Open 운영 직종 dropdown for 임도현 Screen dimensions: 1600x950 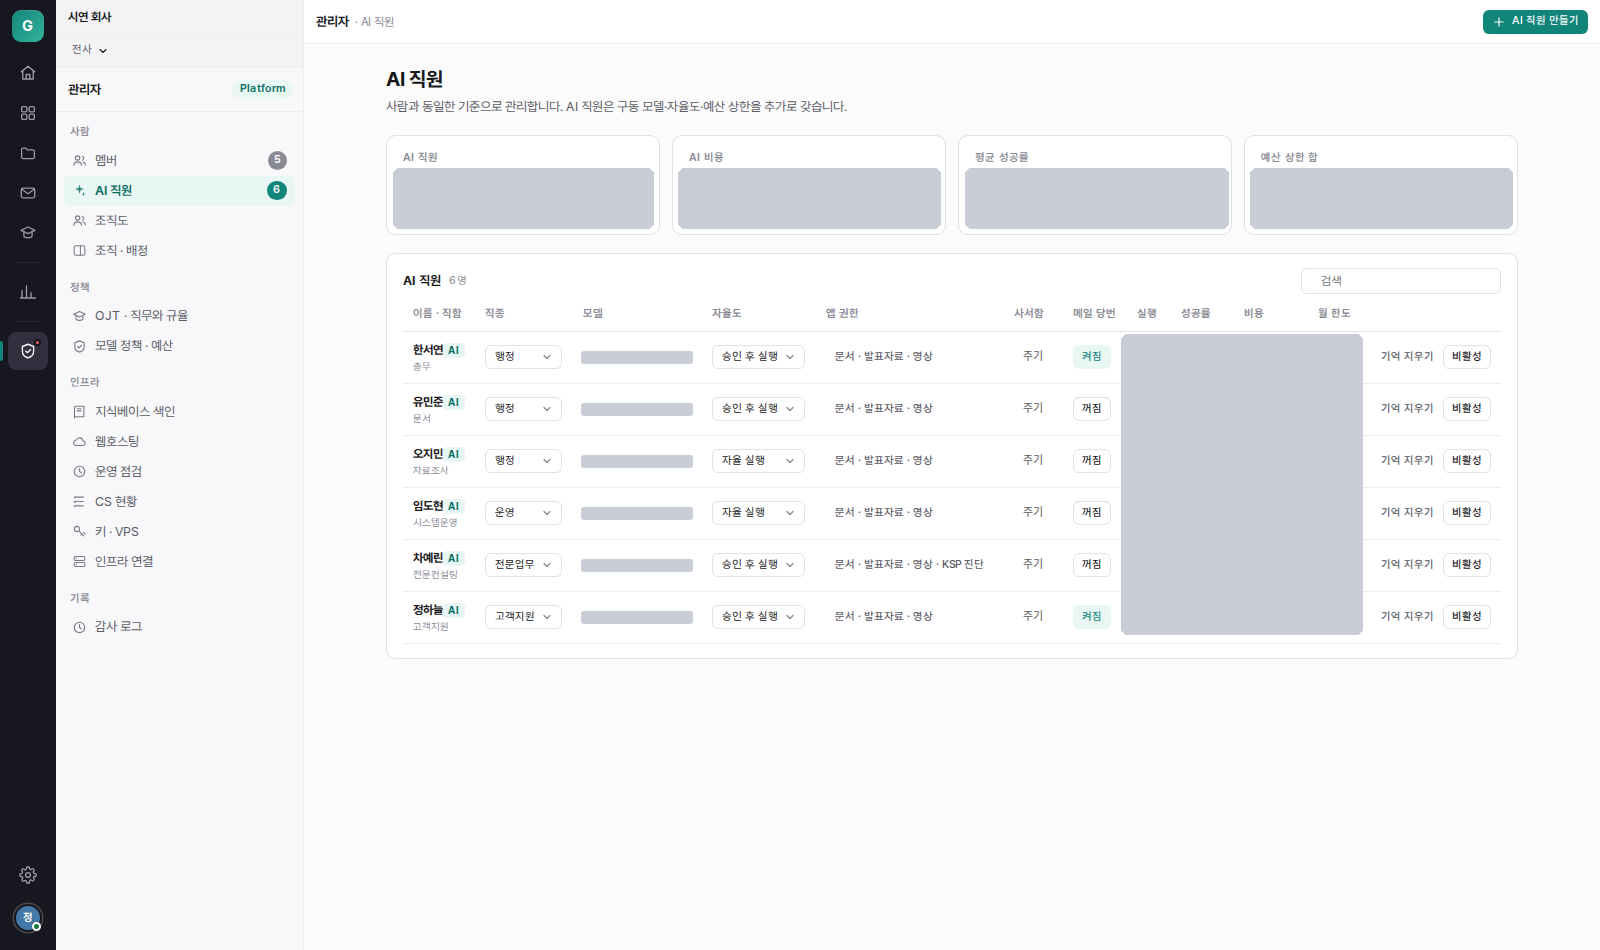pyautogui.click(x=523, y=512)
